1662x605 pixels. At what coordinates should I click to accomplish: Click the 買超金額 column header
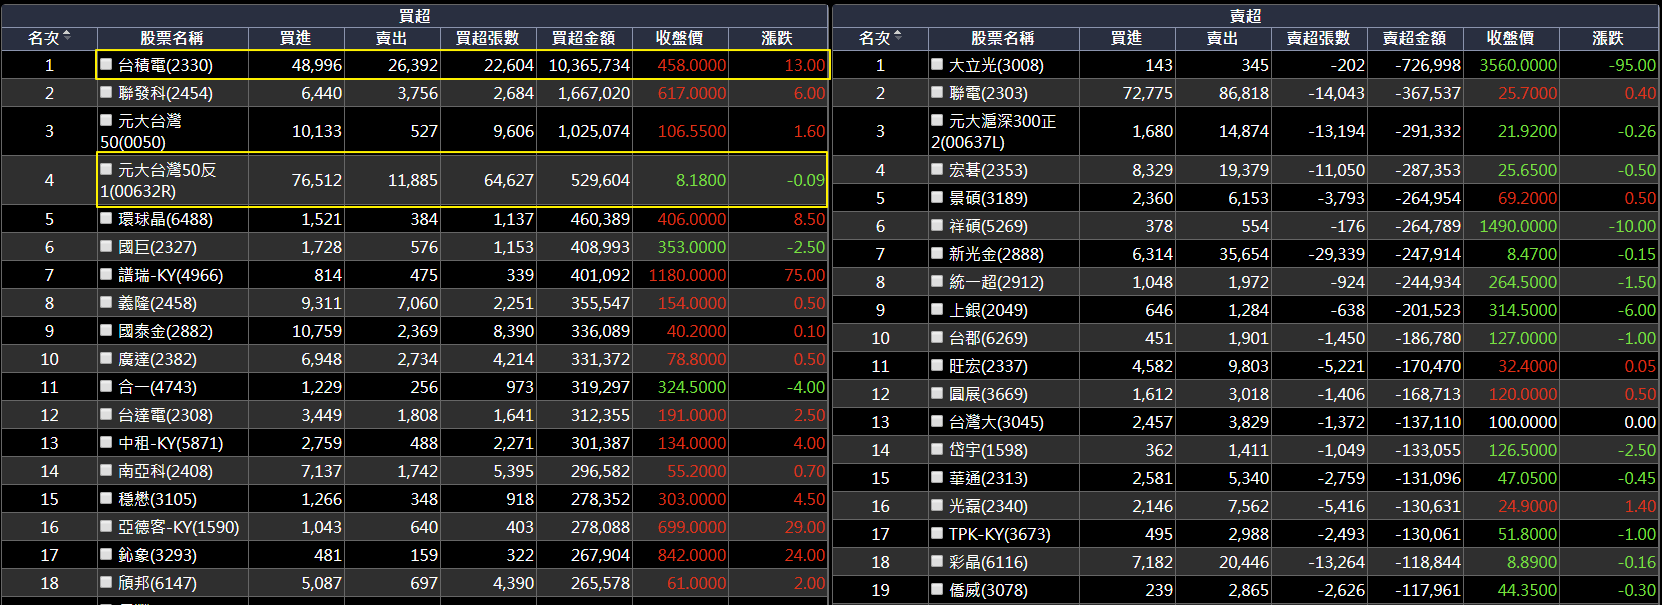[x=584, y=38]
